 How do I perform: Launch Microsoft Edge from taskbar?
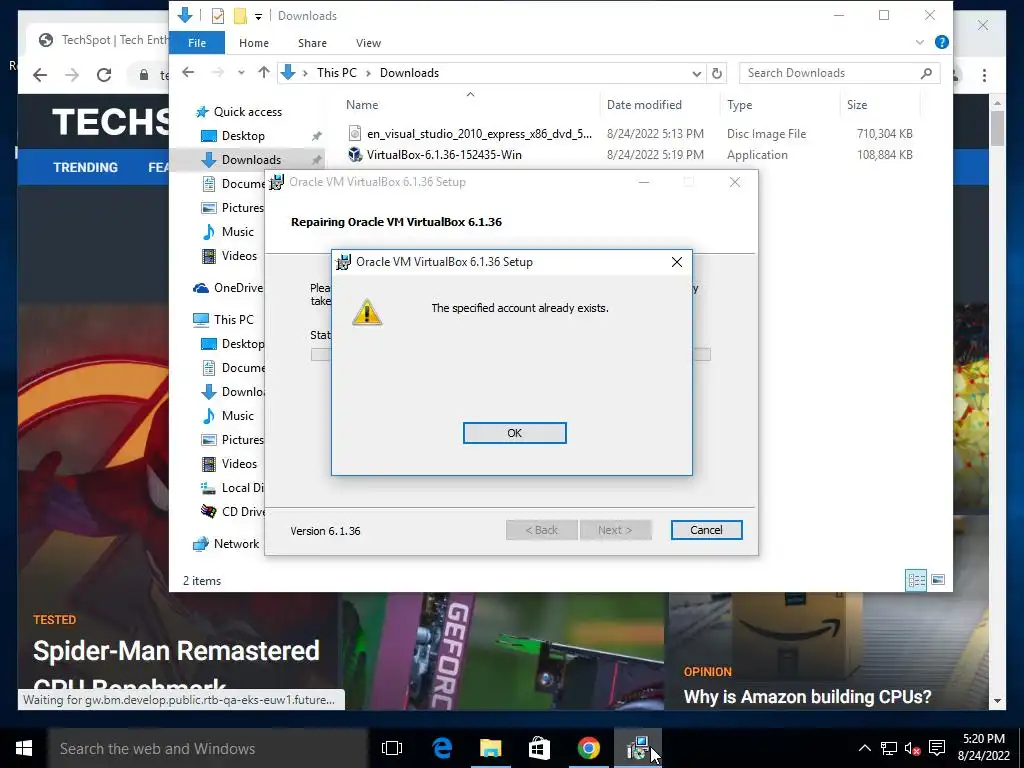442,748
